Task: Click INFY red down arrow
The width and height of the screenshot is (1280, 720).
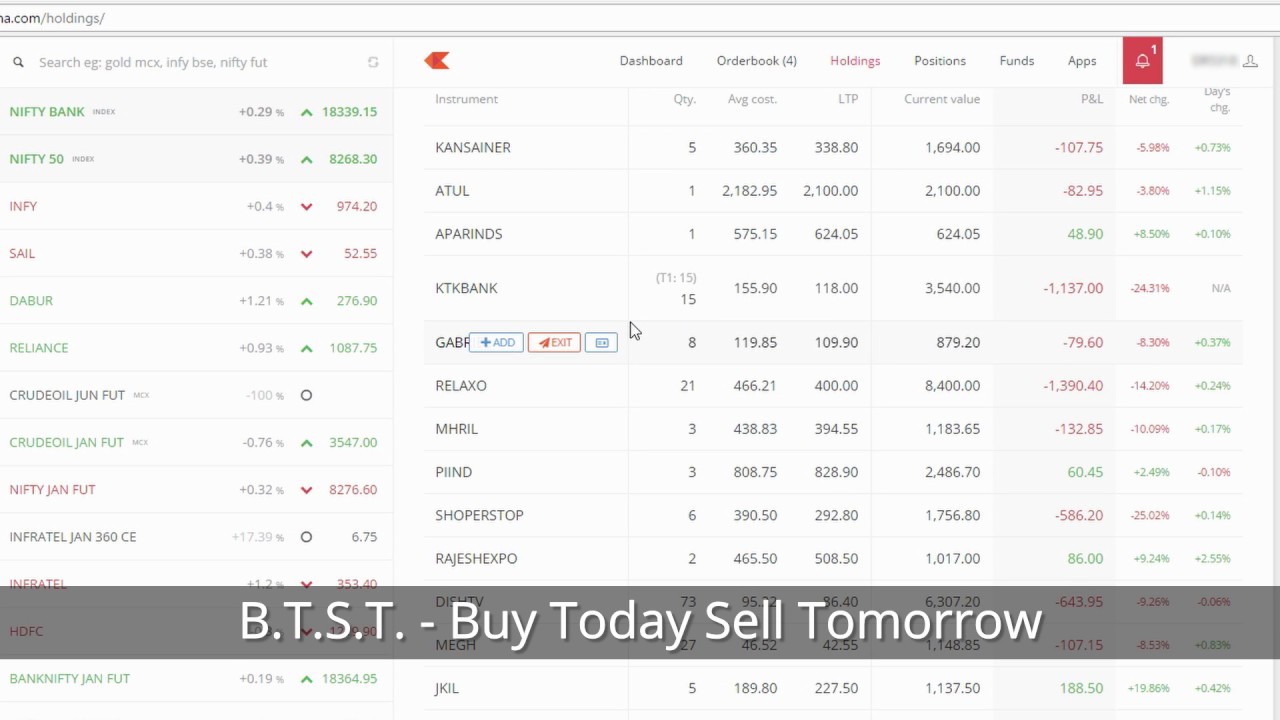Action: 306,207
